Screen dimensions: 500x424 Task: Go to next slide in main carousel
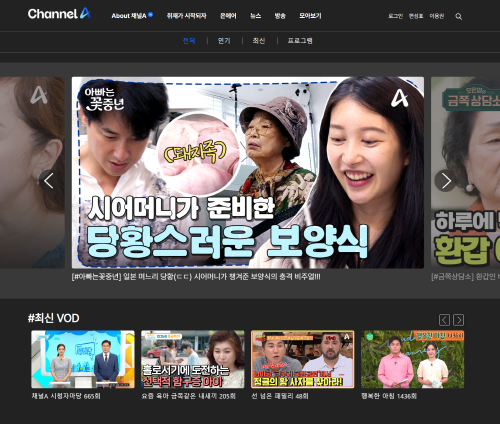[446, 181]
